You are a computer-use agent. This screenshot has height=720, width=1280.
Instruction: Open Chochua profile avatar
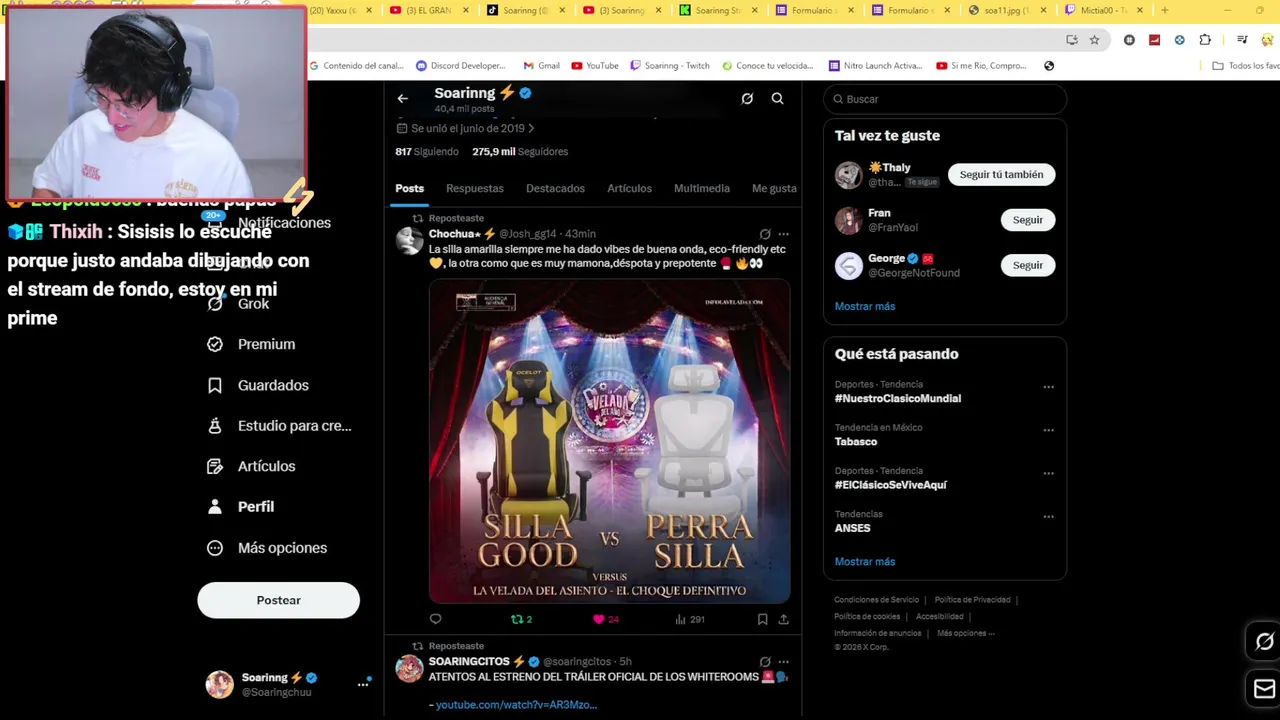coord(409,241)
